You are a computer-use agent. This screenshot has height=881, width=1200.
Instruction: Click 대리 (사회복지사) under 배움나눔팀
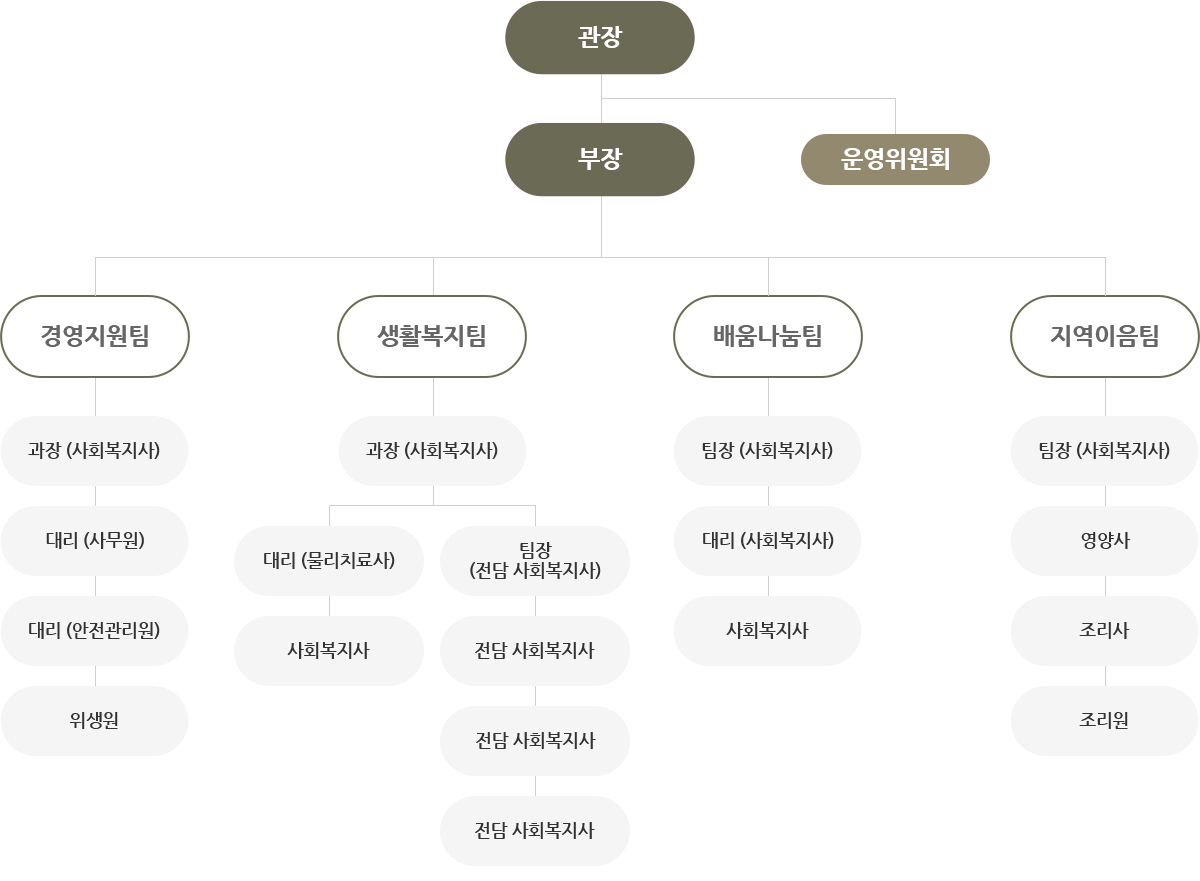(x=768, y=541)
